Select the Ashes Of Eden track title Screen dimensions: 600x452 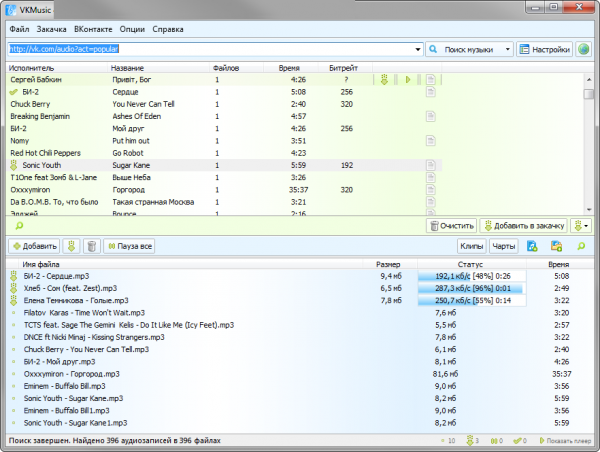coord(137,116)
